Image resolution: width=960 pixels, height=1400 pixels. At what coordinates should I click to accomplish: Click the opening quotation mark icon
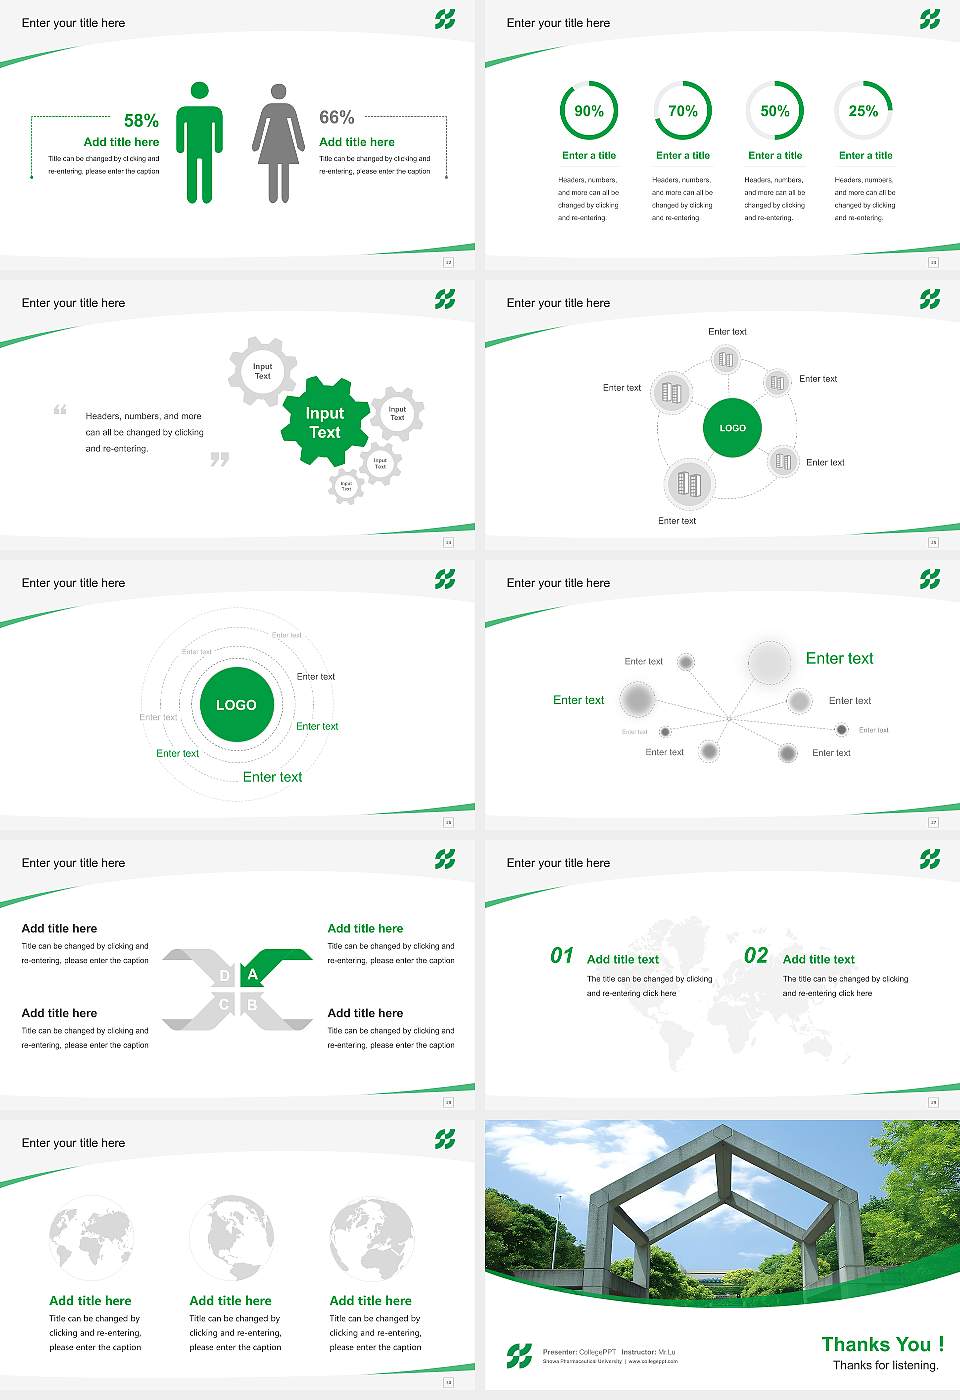[x=60, y=410]
